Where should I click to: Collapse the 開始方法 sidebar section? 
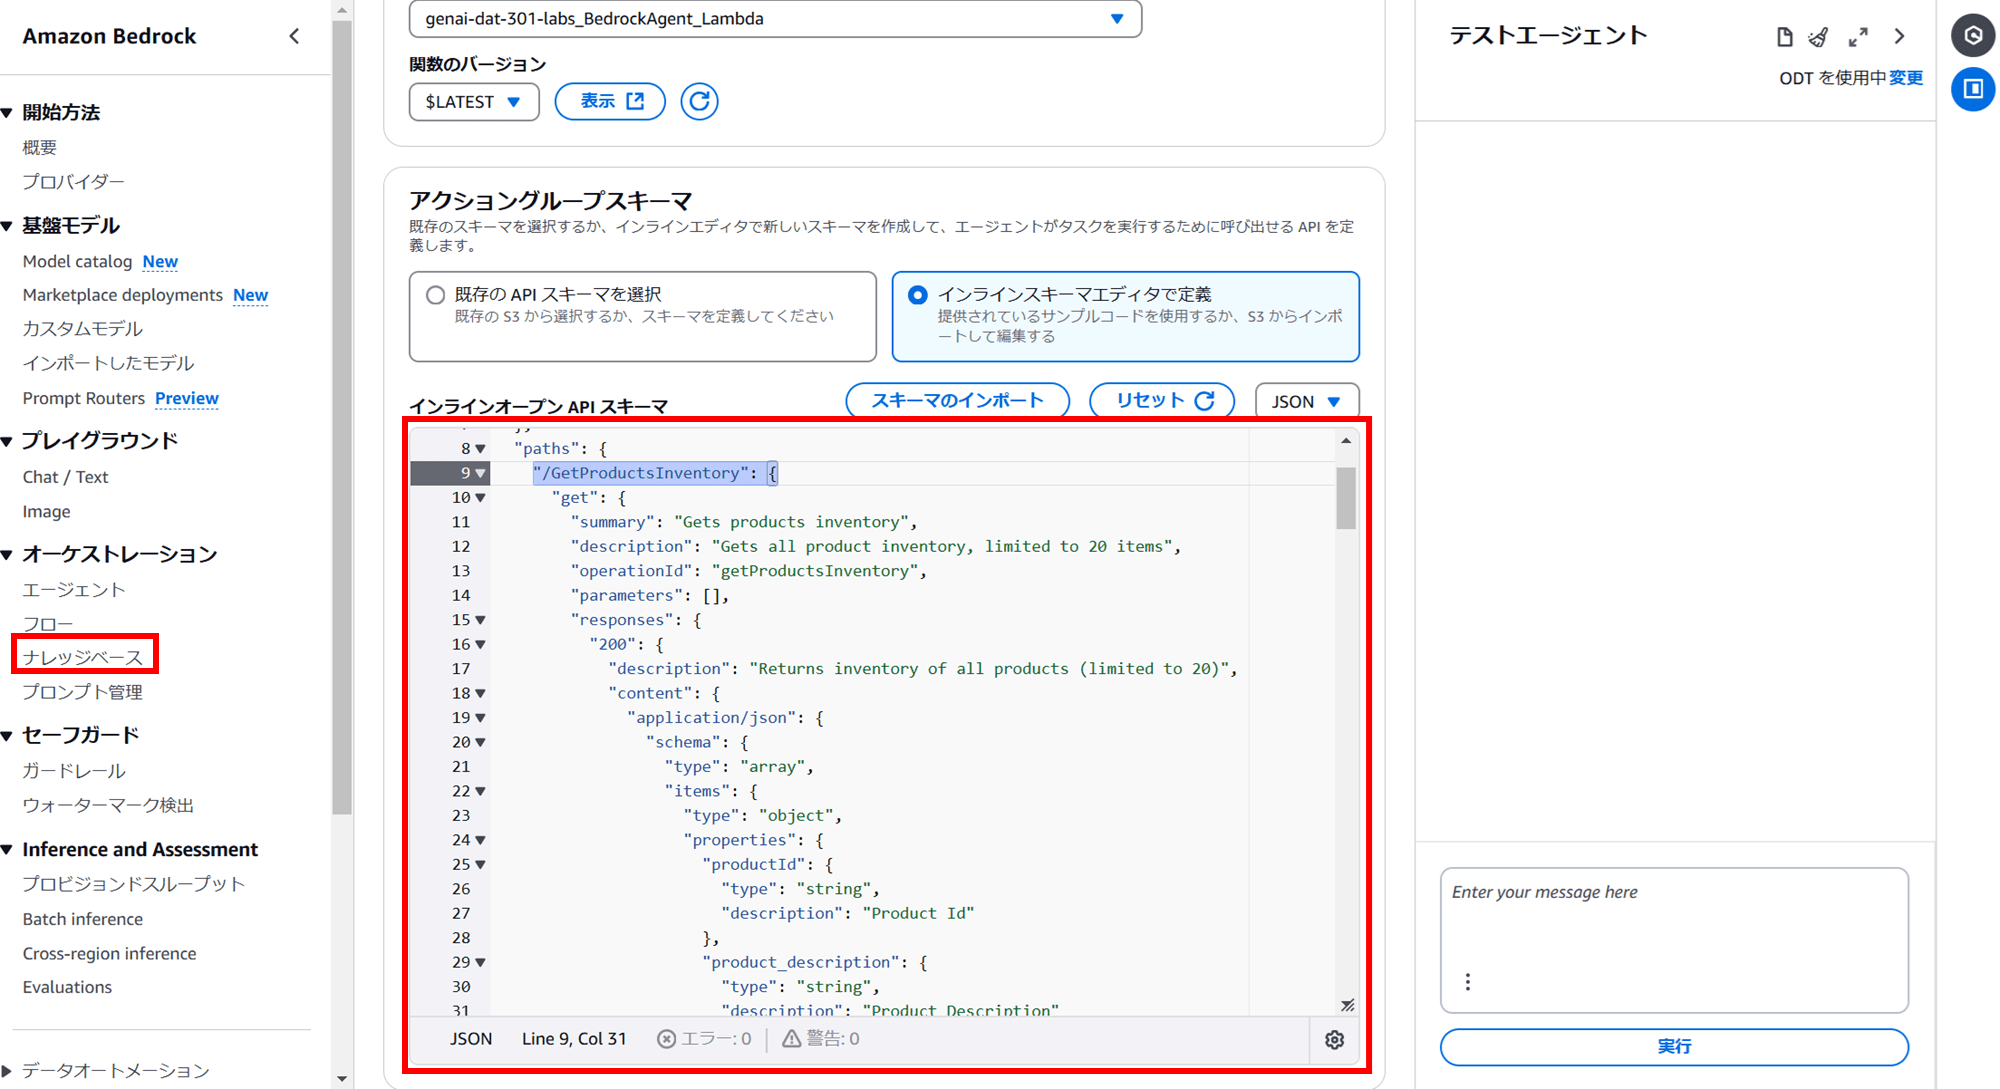tap(8, 113)
